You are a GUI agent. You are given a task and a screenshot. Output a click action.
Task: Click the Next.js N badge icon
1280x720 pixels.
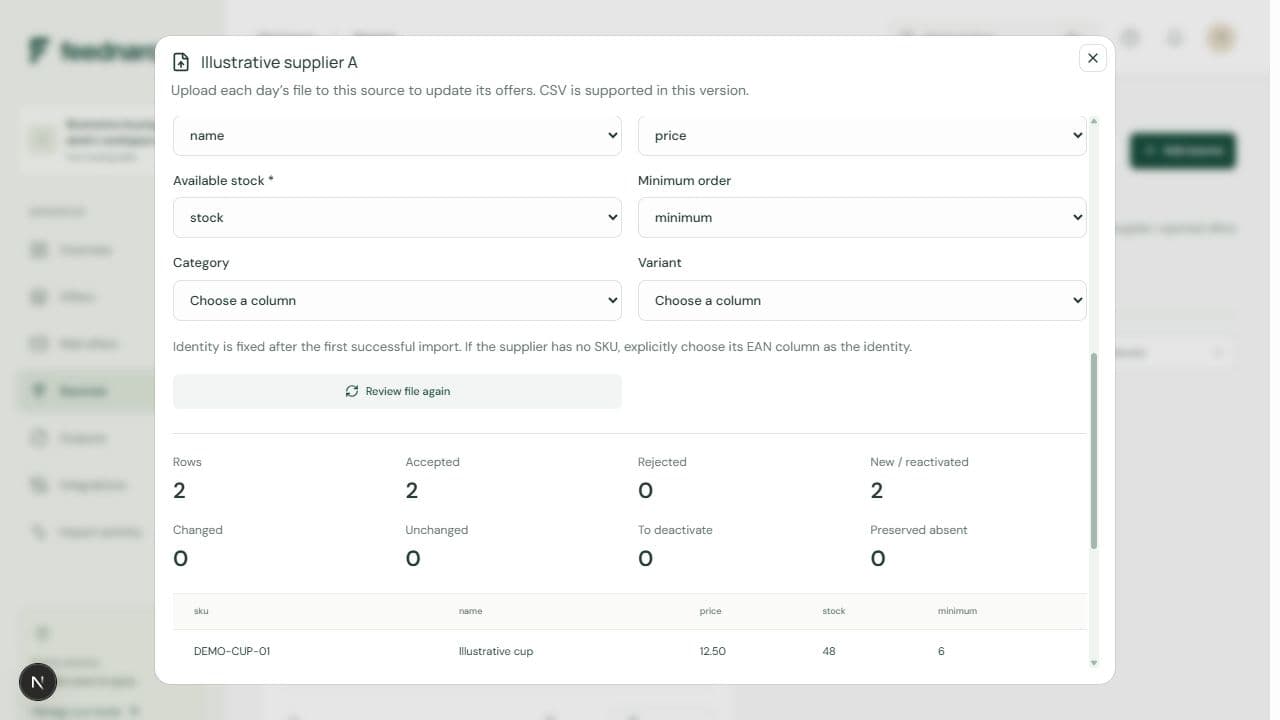[37, 682]
